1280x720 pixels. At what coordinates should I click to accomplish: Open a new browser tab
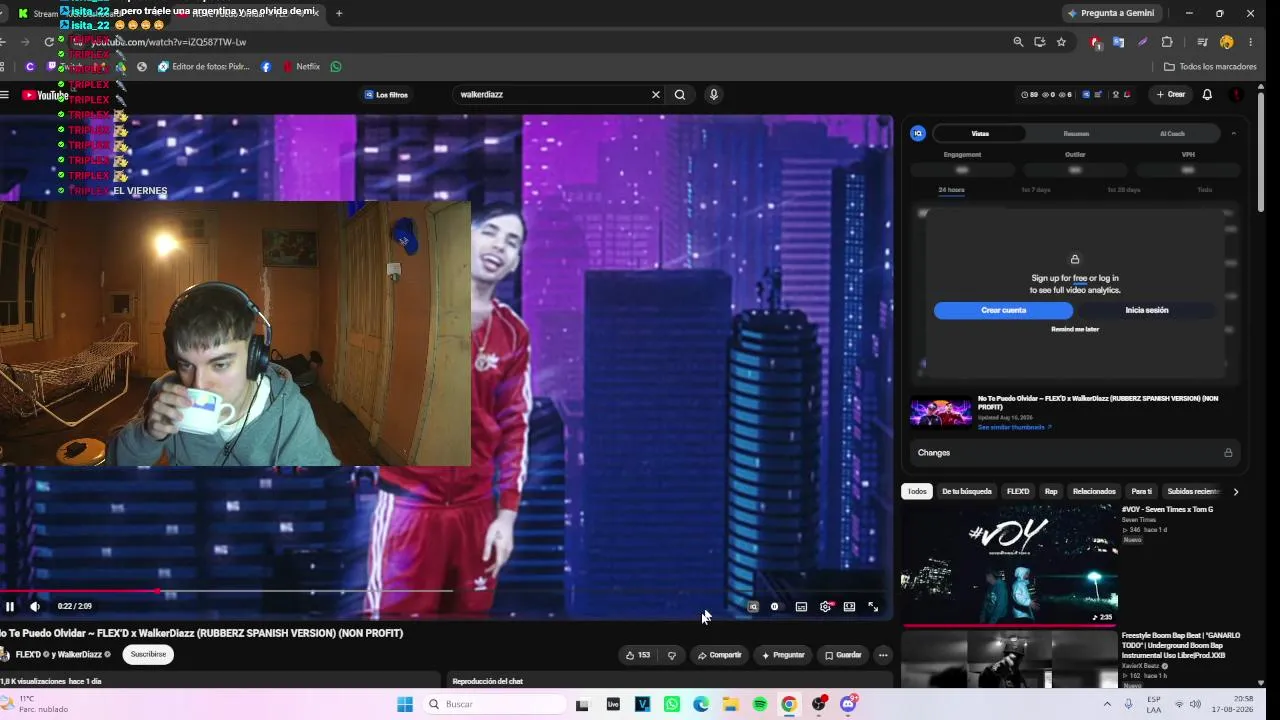tap(339, 13)
